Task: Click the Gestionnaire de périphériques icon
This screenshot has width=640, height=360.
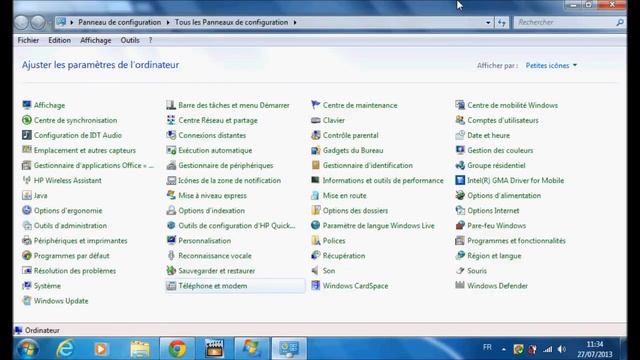Action: click(171, 165)
